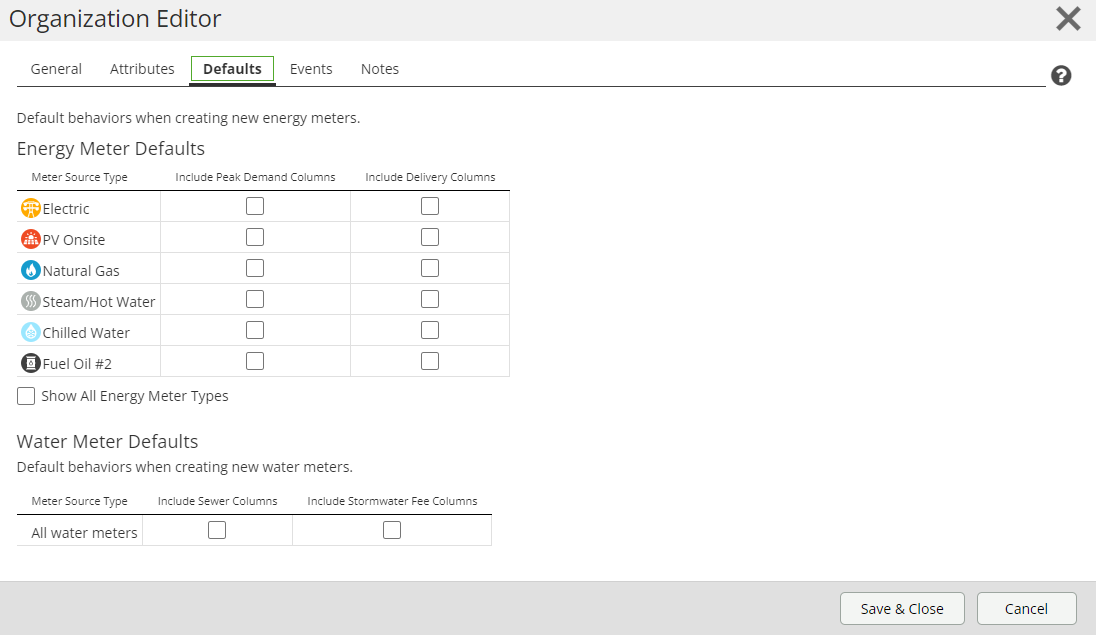Close the Organization Editor with X
Viewport: 1096px width, 635px height.
[x=1068, y=19]
